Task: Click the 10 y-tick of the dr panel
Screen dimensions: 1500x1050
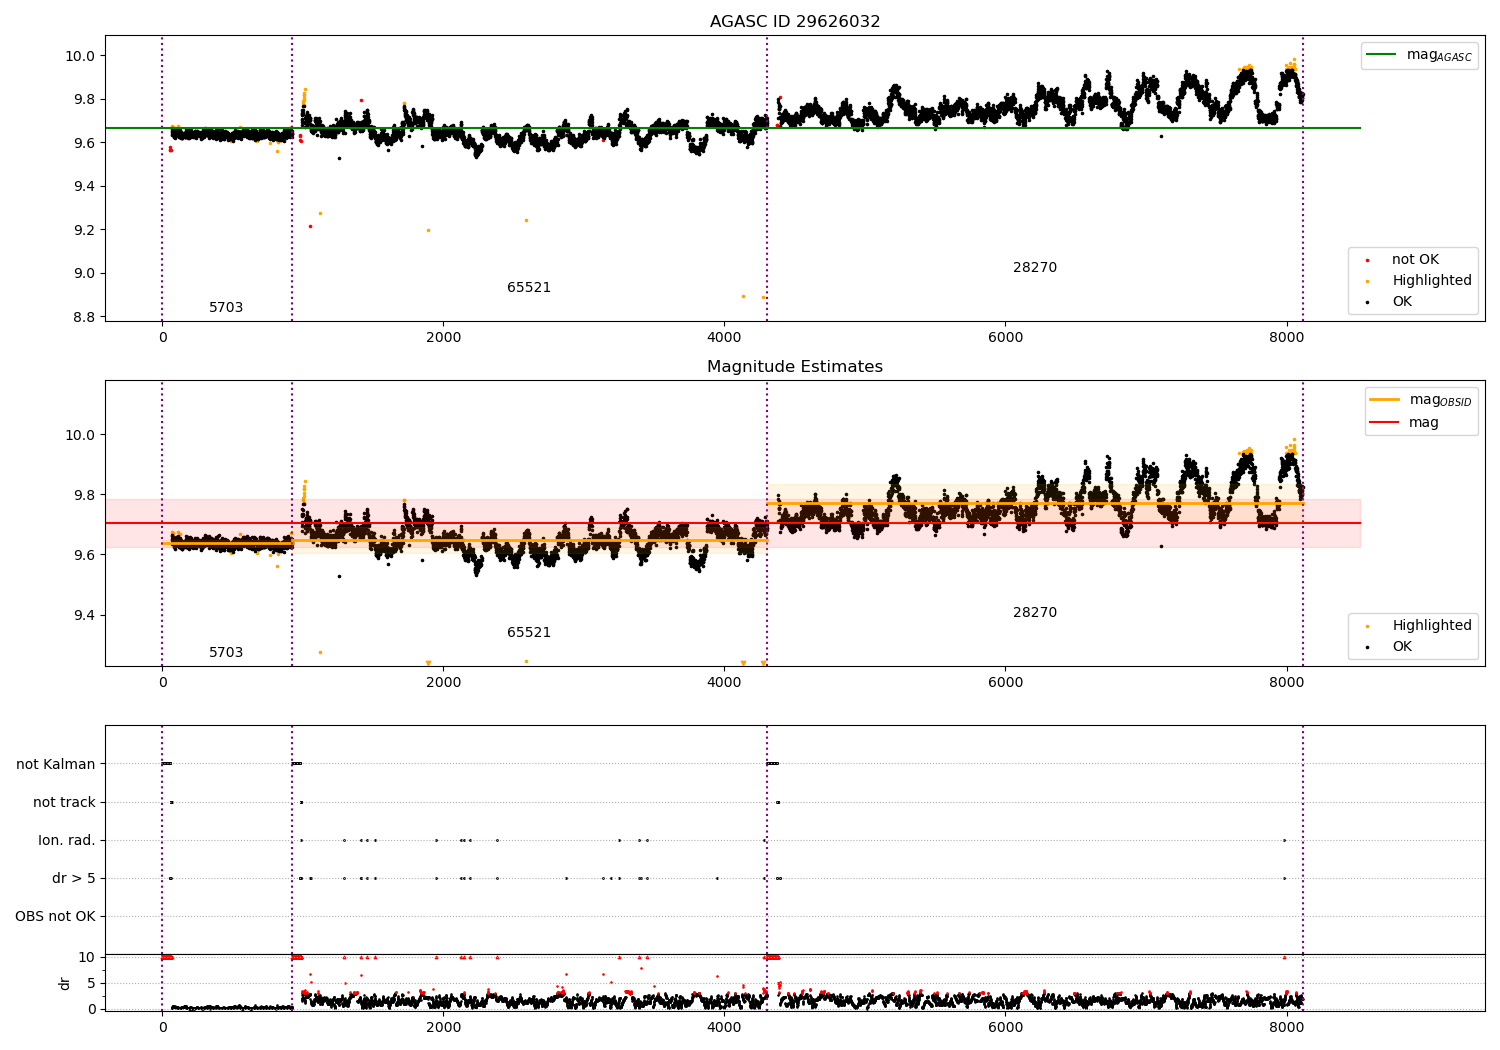Action: pyautogui.click(x=87, y=957)
